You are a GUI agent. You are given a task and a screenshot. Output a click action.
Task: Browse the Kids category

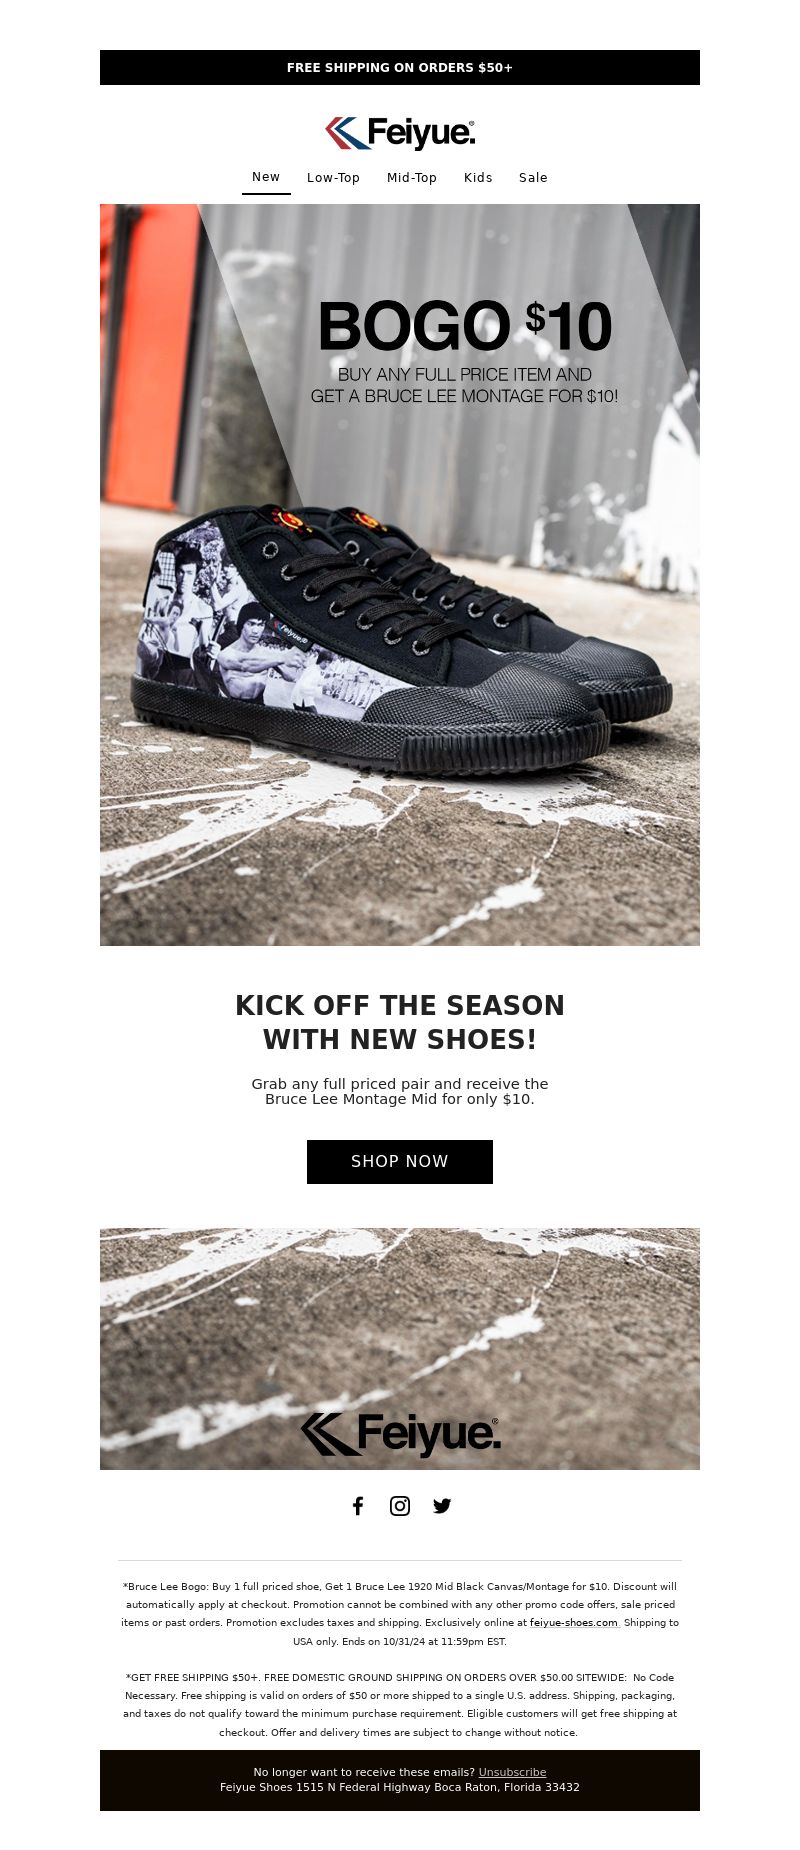(478, 178)
